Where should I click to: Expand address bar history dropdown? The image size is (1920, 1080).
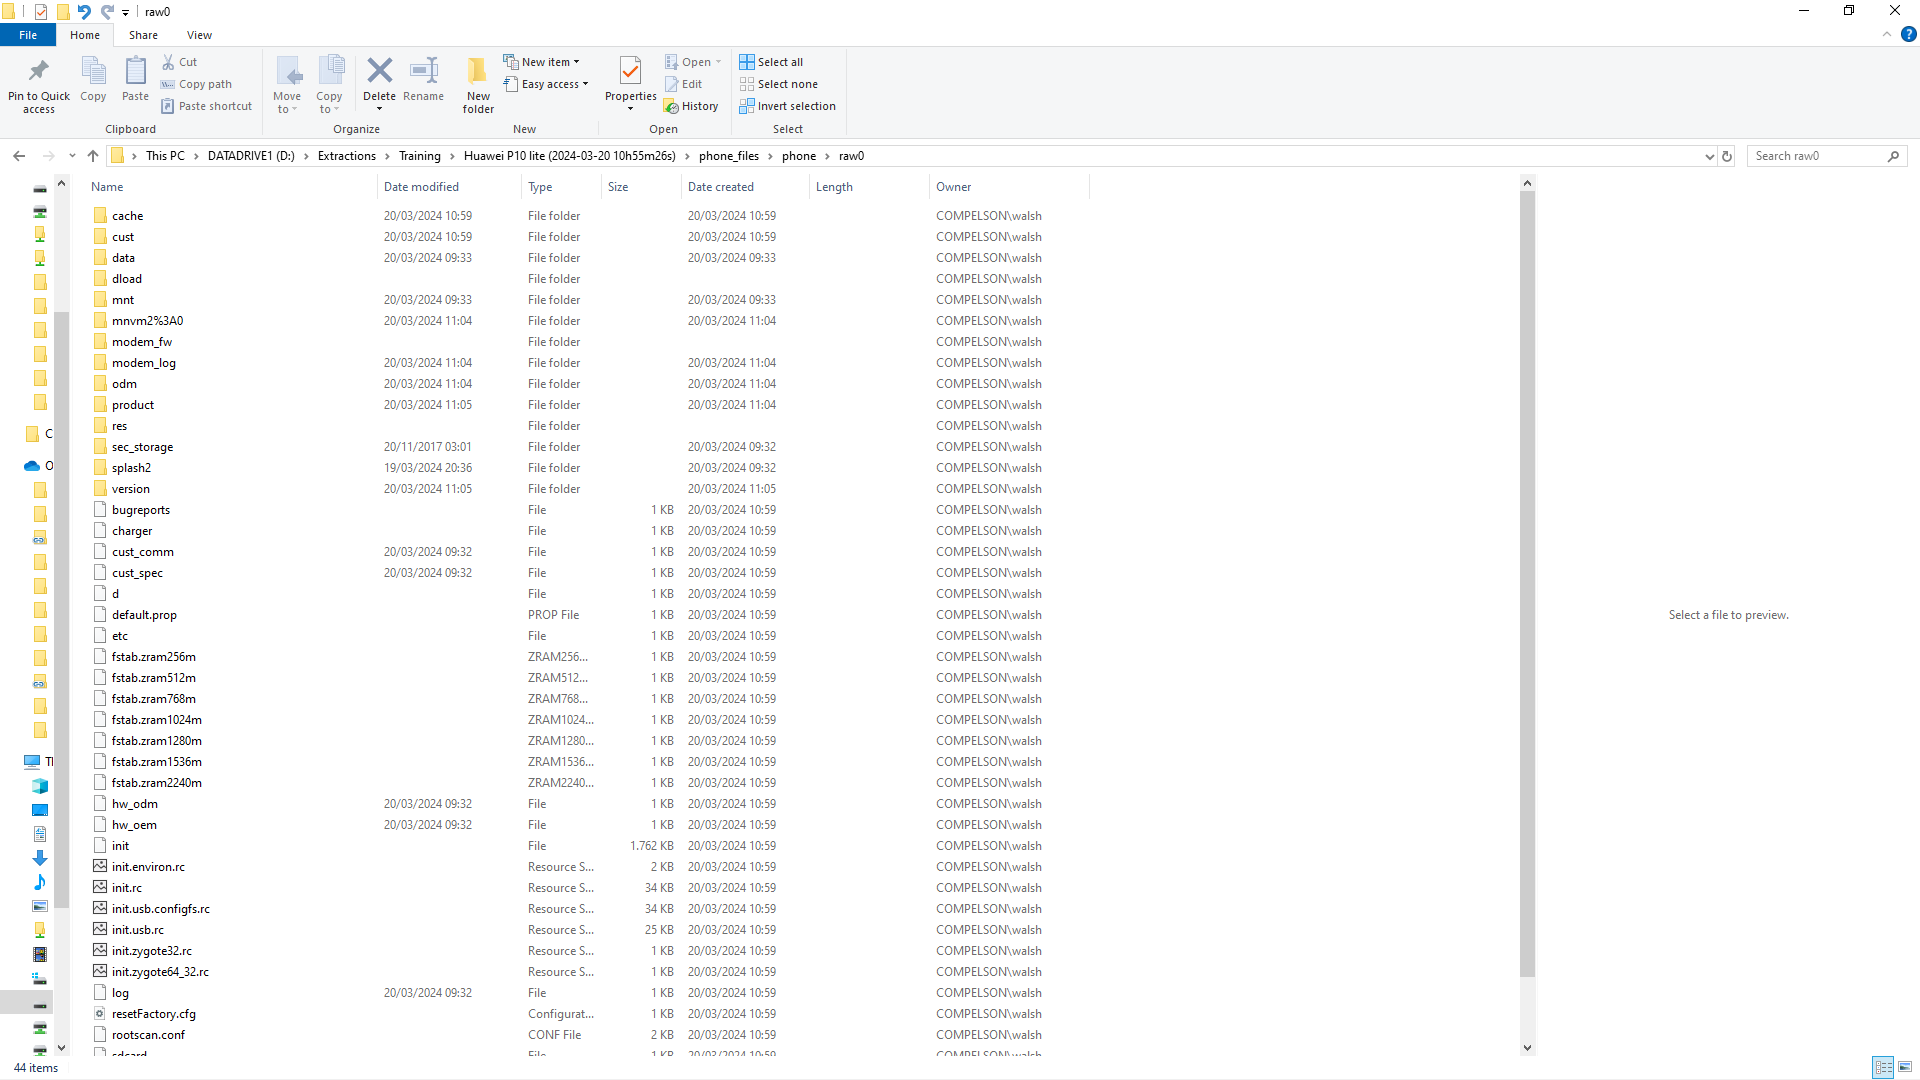coord(1709,156)
